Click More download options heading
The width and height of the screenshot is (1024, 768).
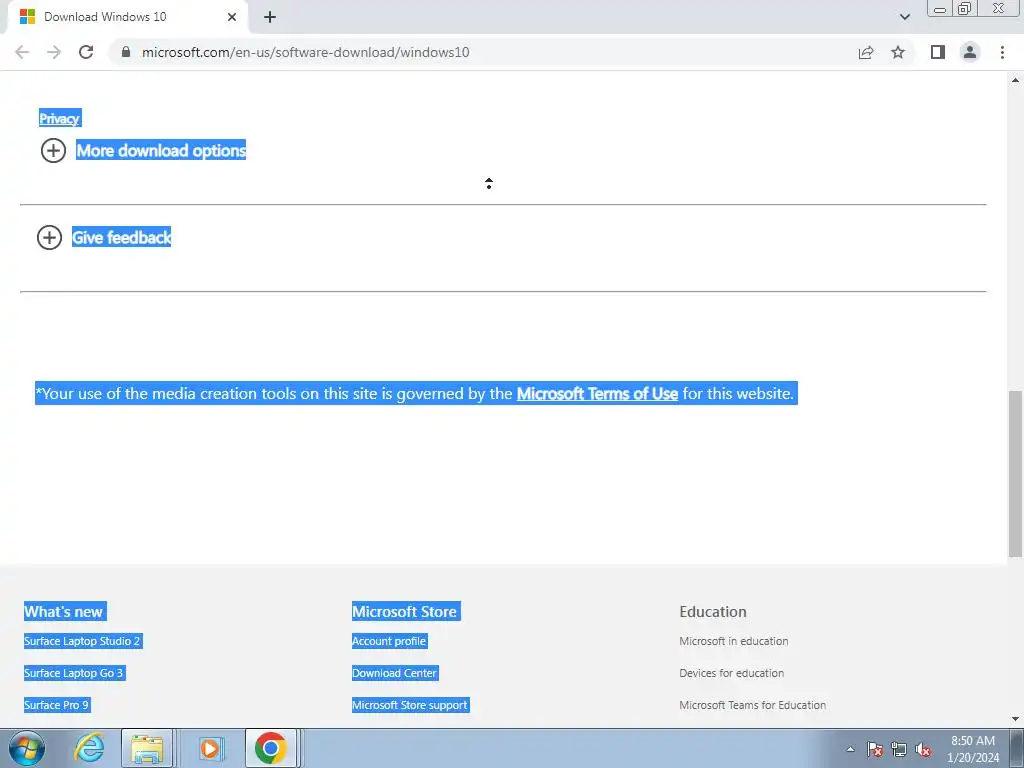click(x=161, y=150)
